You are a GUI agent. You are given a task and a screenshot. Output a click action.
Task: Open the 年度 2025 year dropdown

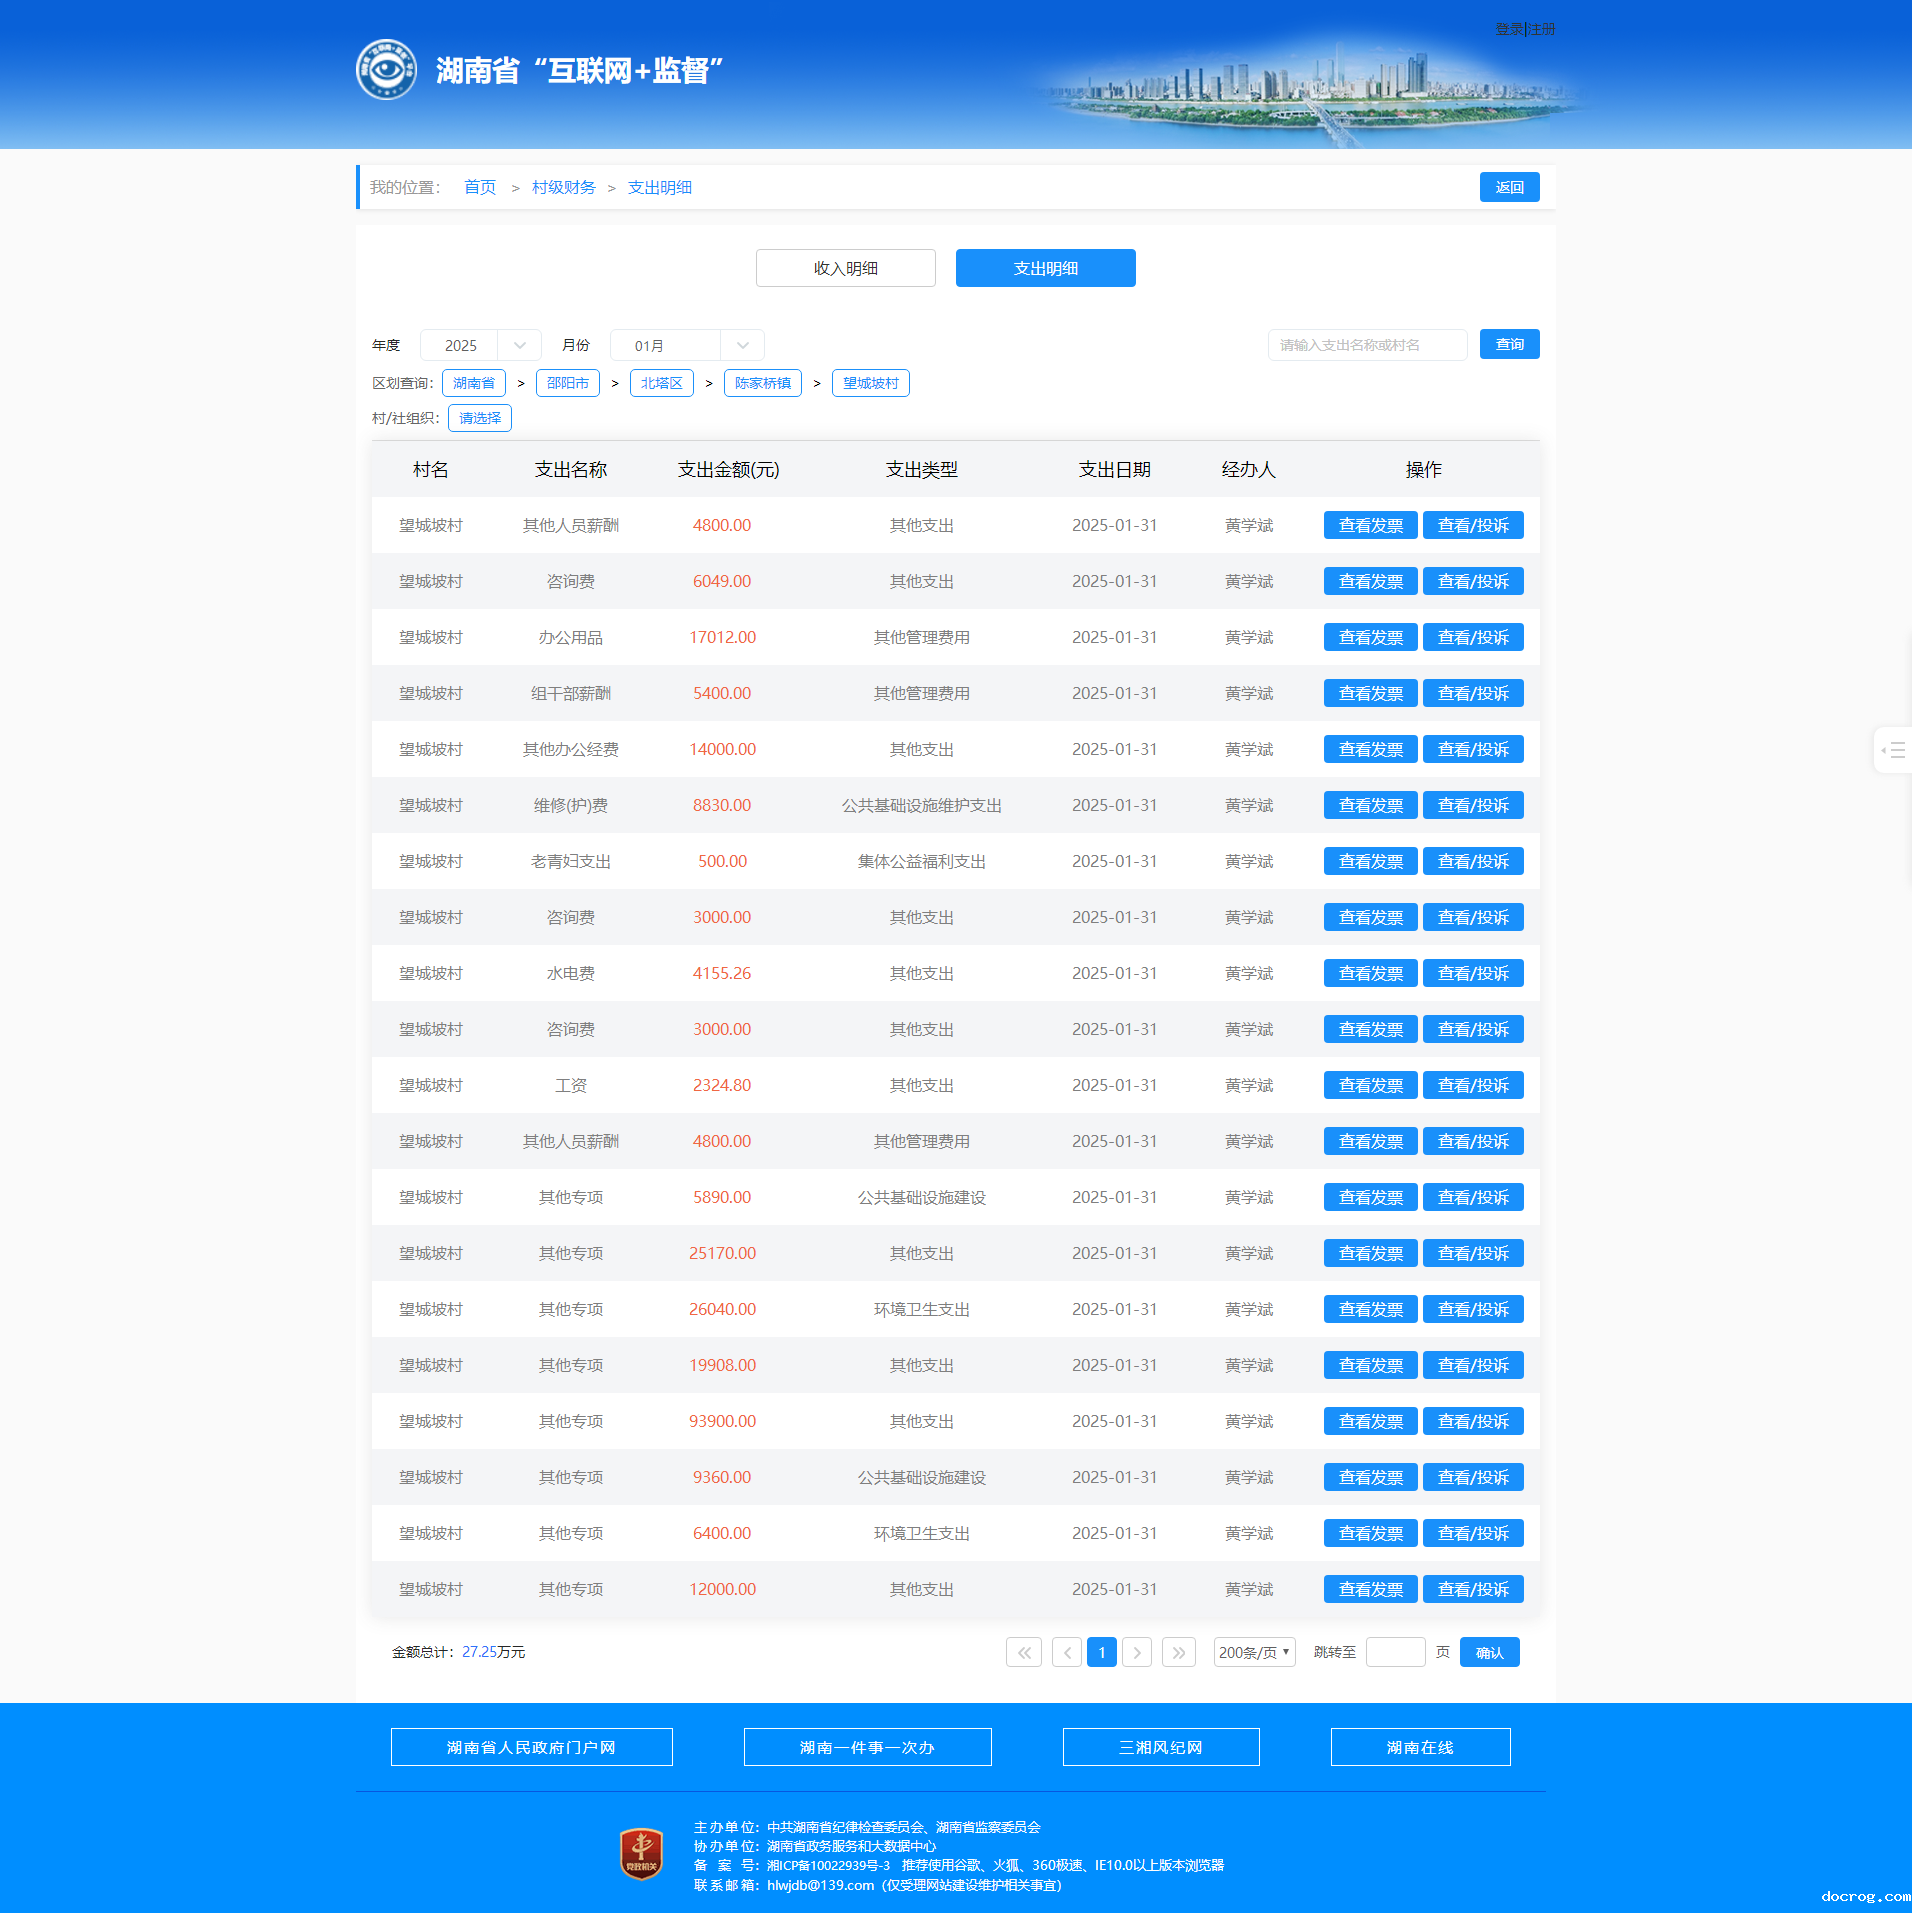(x=480, y=345)
